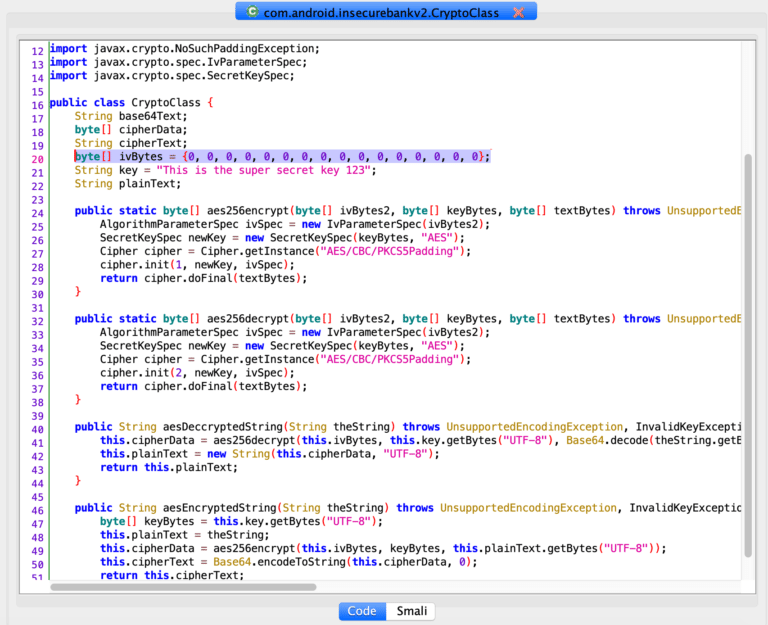Click "return cipher.doFinal(textBytes);" on line 29
Image resolution: width=768 pixels, height=625 pixels.
point(204,279)
